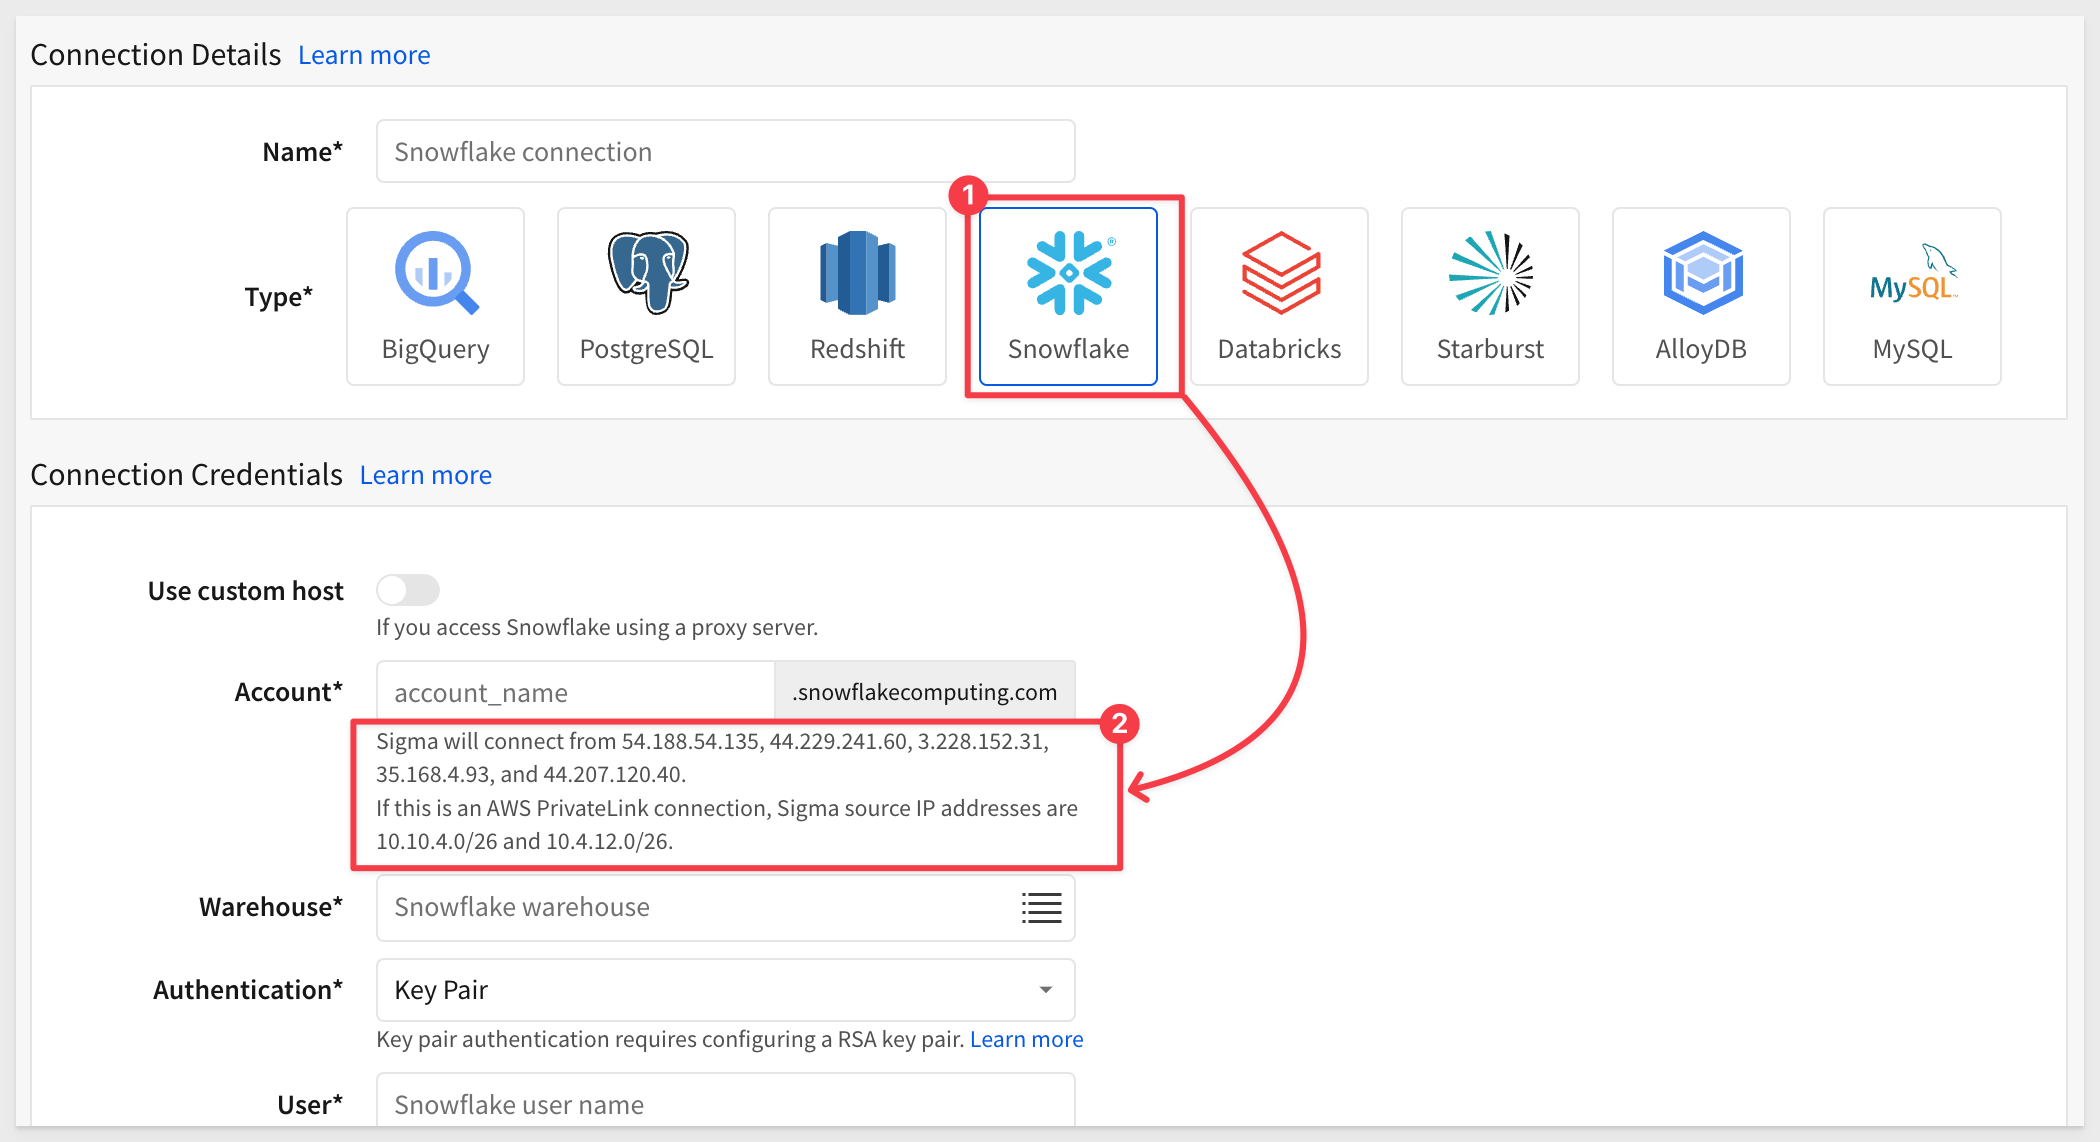Focus the Snowflake user name field
2100x1142 pixels.
click(x=726, y=1102)
